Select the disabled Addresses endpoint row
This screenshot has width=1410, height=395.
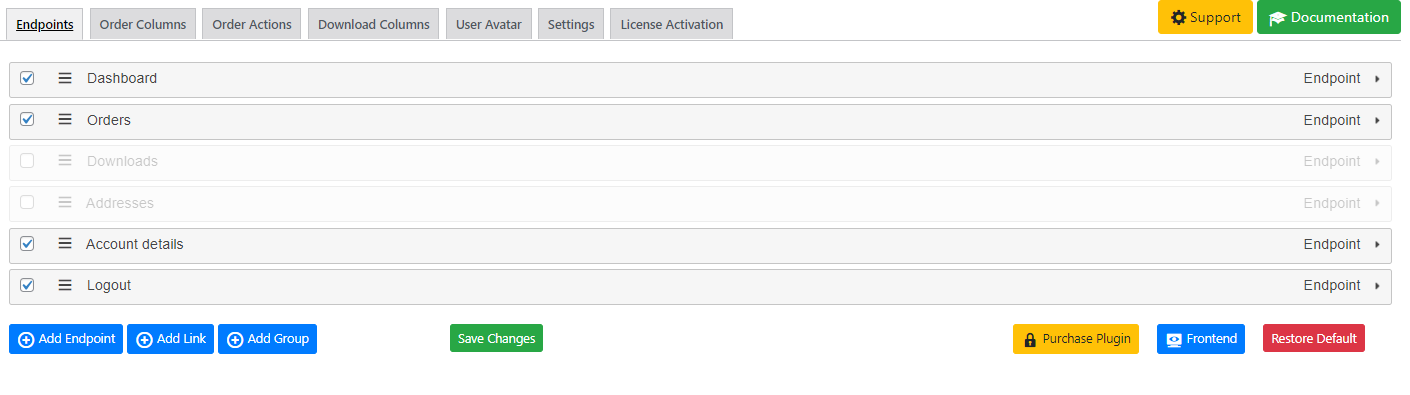700,203
